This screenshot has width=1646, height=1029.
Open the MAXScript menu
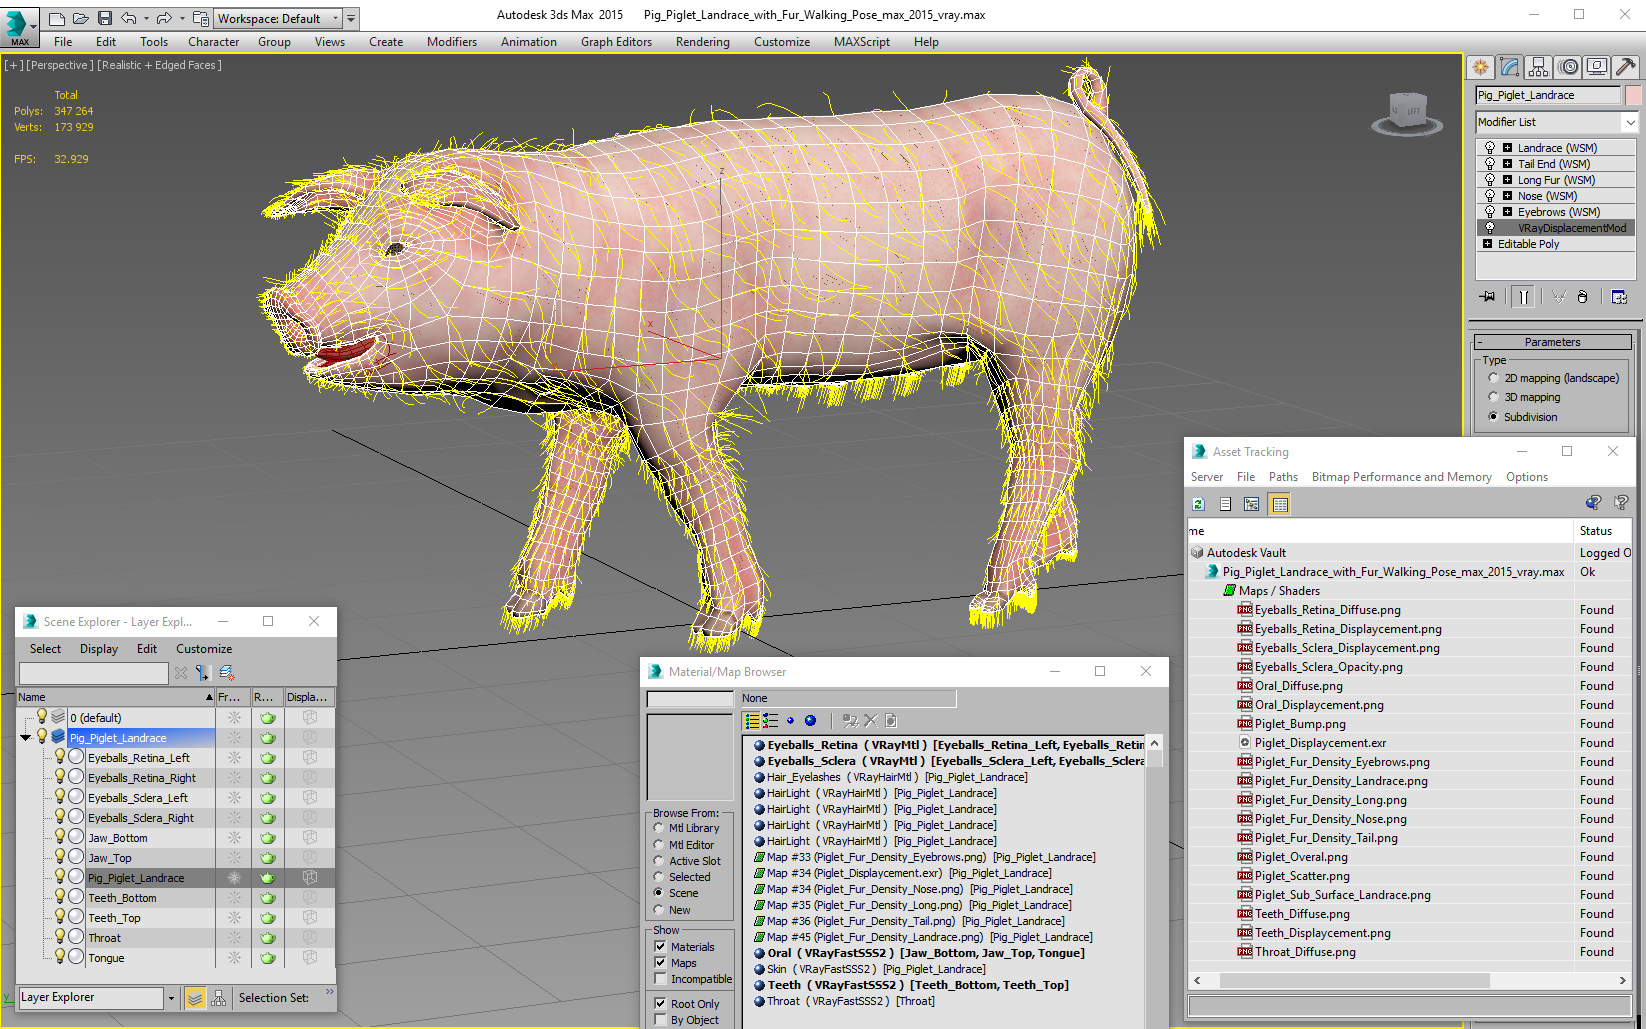point(861,42)
